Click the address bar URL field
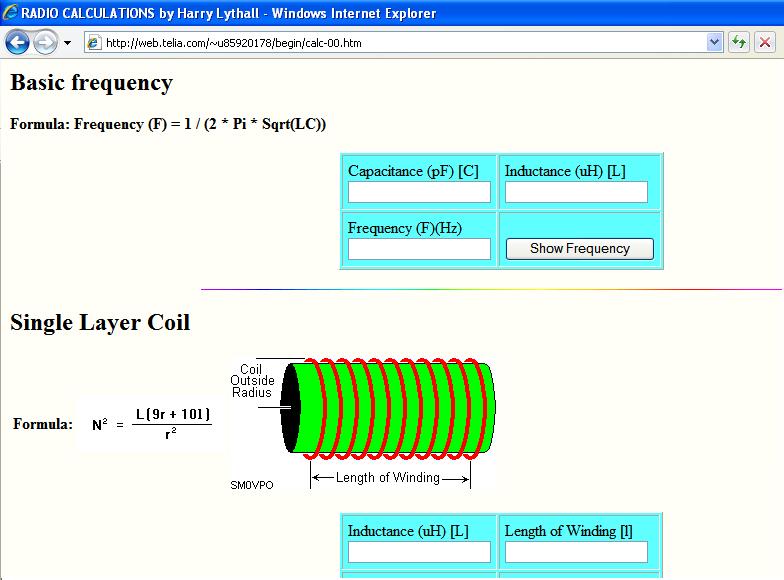This screenshot has height=580, width=784. coord(404,43)
